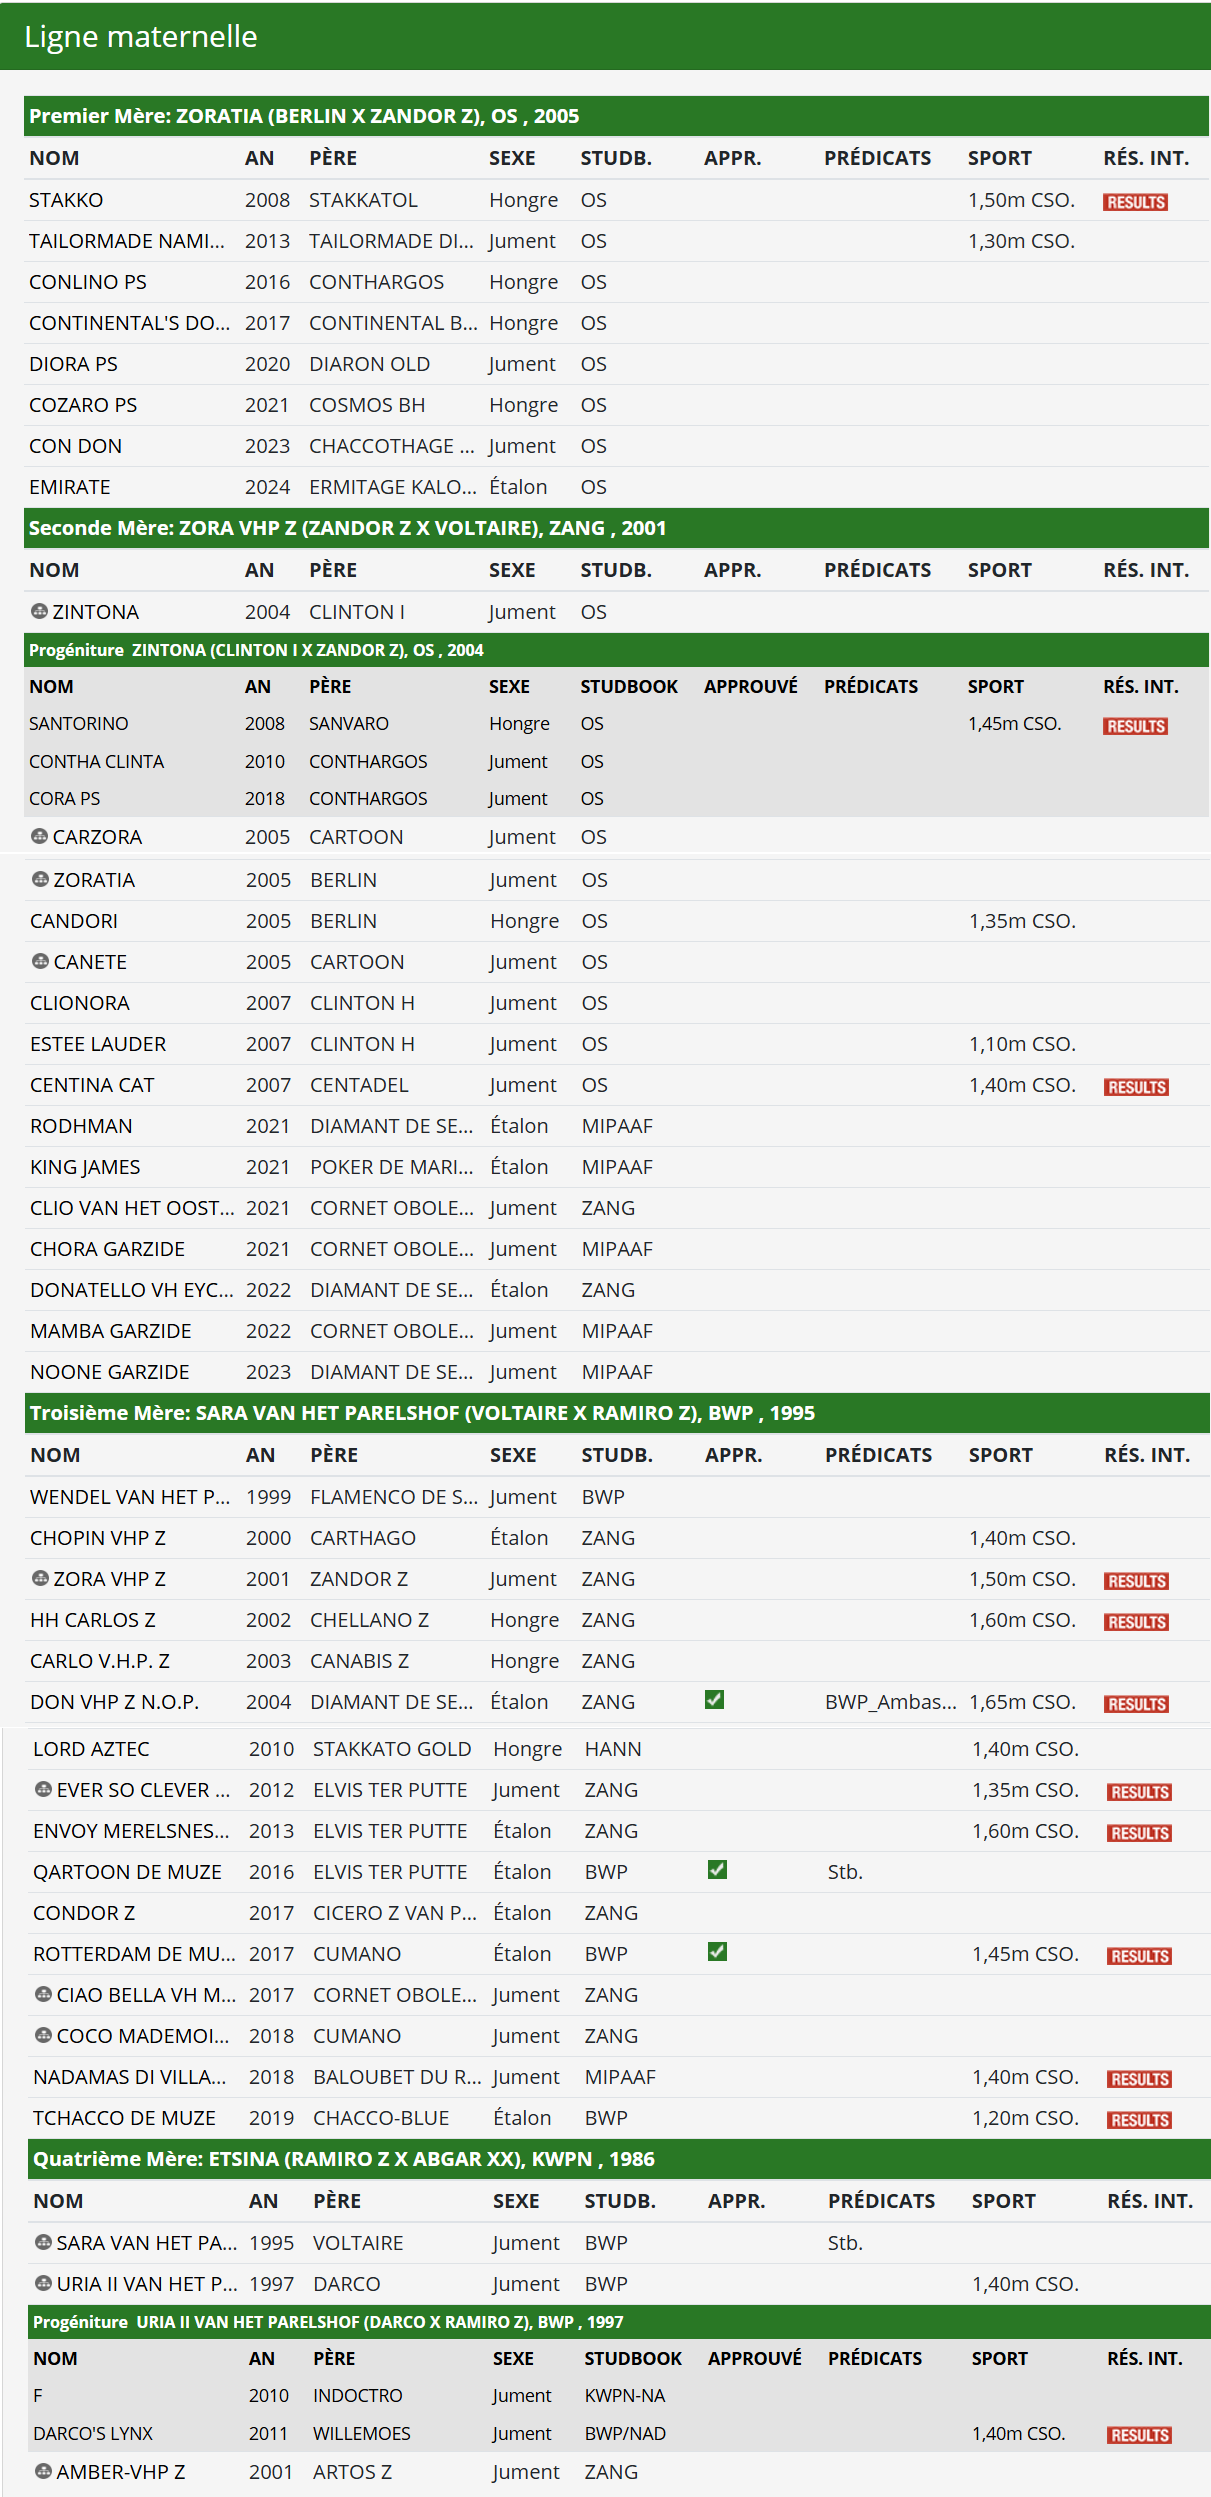Select the CANDORI horse name
This screenshot has height=2497, width=1211.
click(x=74, y=921)
